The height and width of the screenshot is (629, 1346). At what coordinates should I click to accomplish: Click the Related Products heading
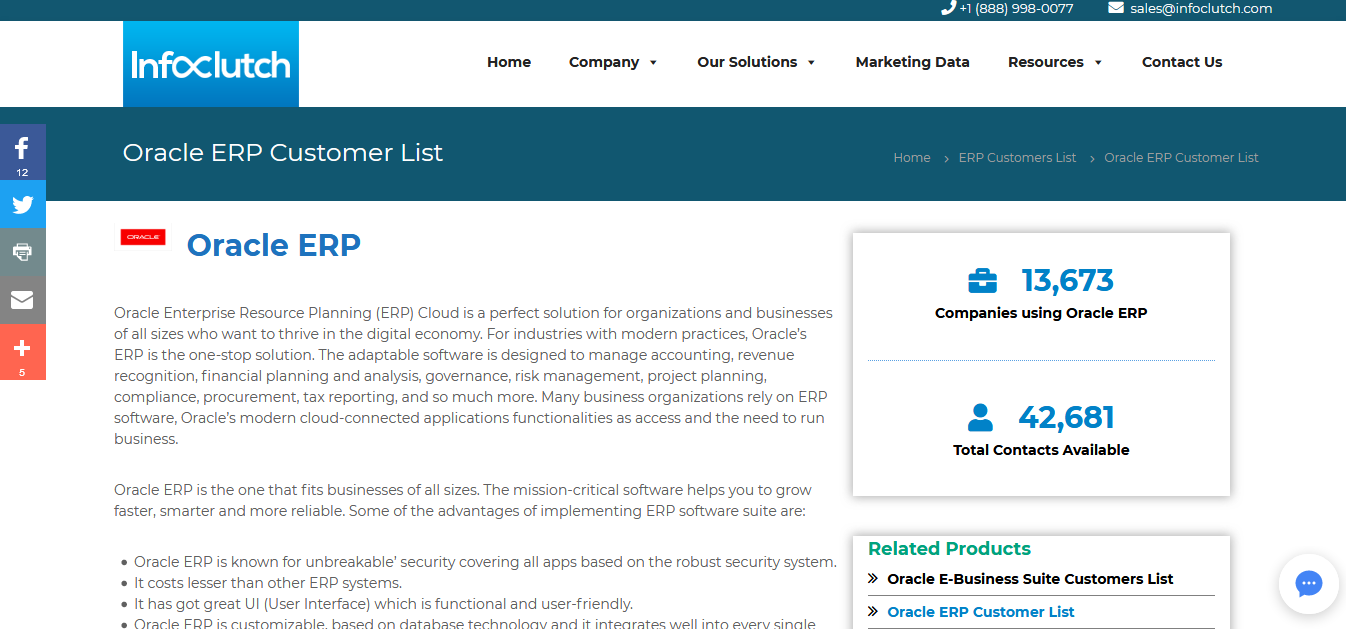pyautogui.click(x=949, y=549)
